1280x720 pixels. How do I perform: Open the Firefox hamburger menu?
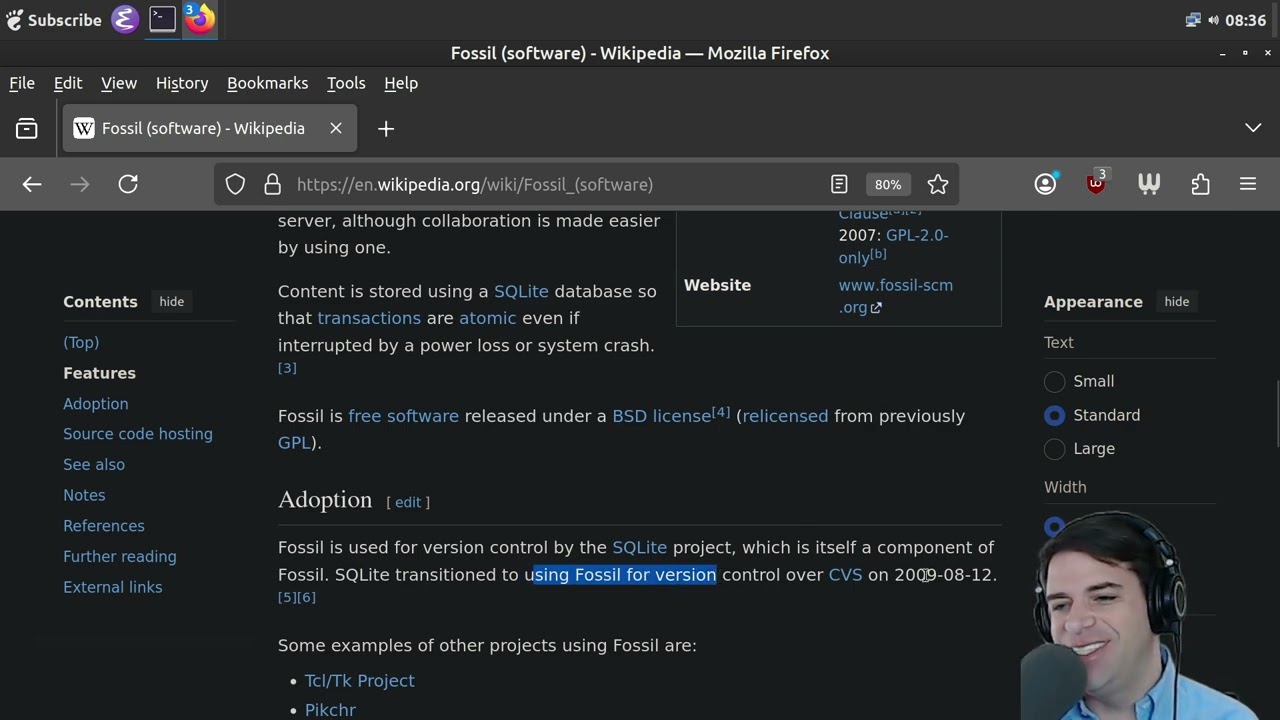1248,184
